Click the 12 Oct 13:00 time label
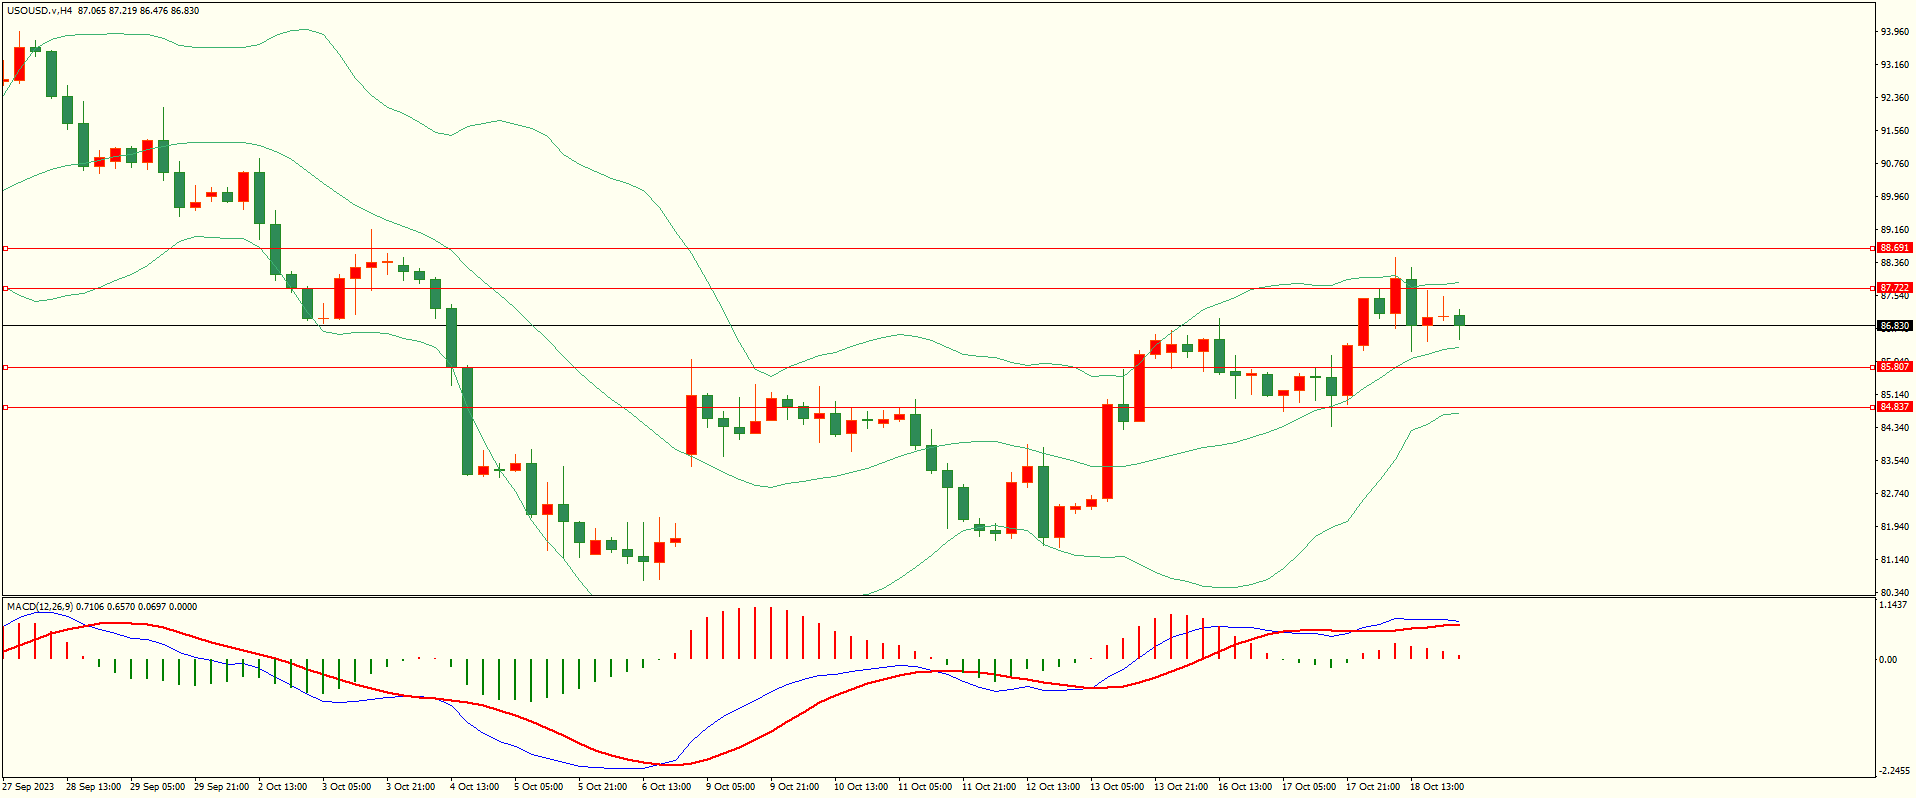This screenshot has height=798, width=1916. point(1053,787)
